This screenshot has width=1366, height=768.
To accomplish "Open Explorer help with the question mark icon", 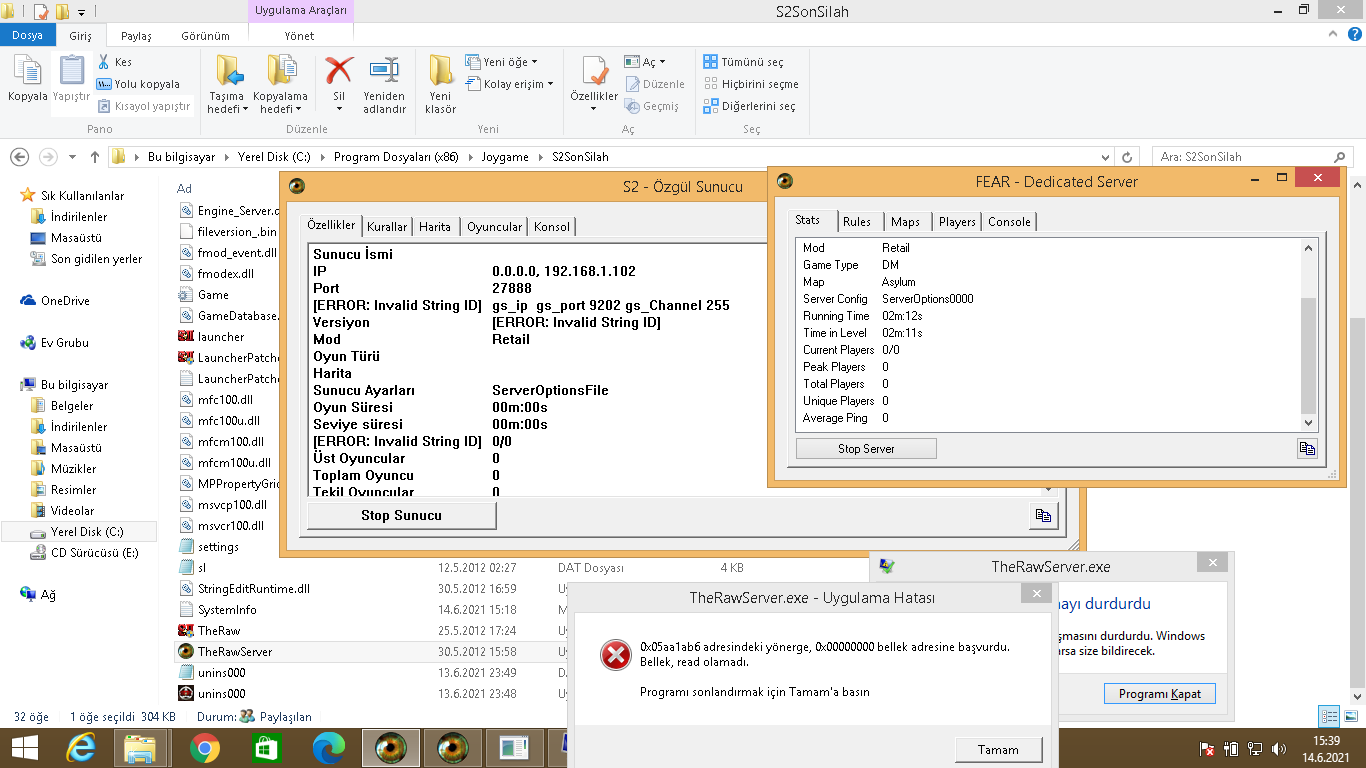I will 1353,35.
